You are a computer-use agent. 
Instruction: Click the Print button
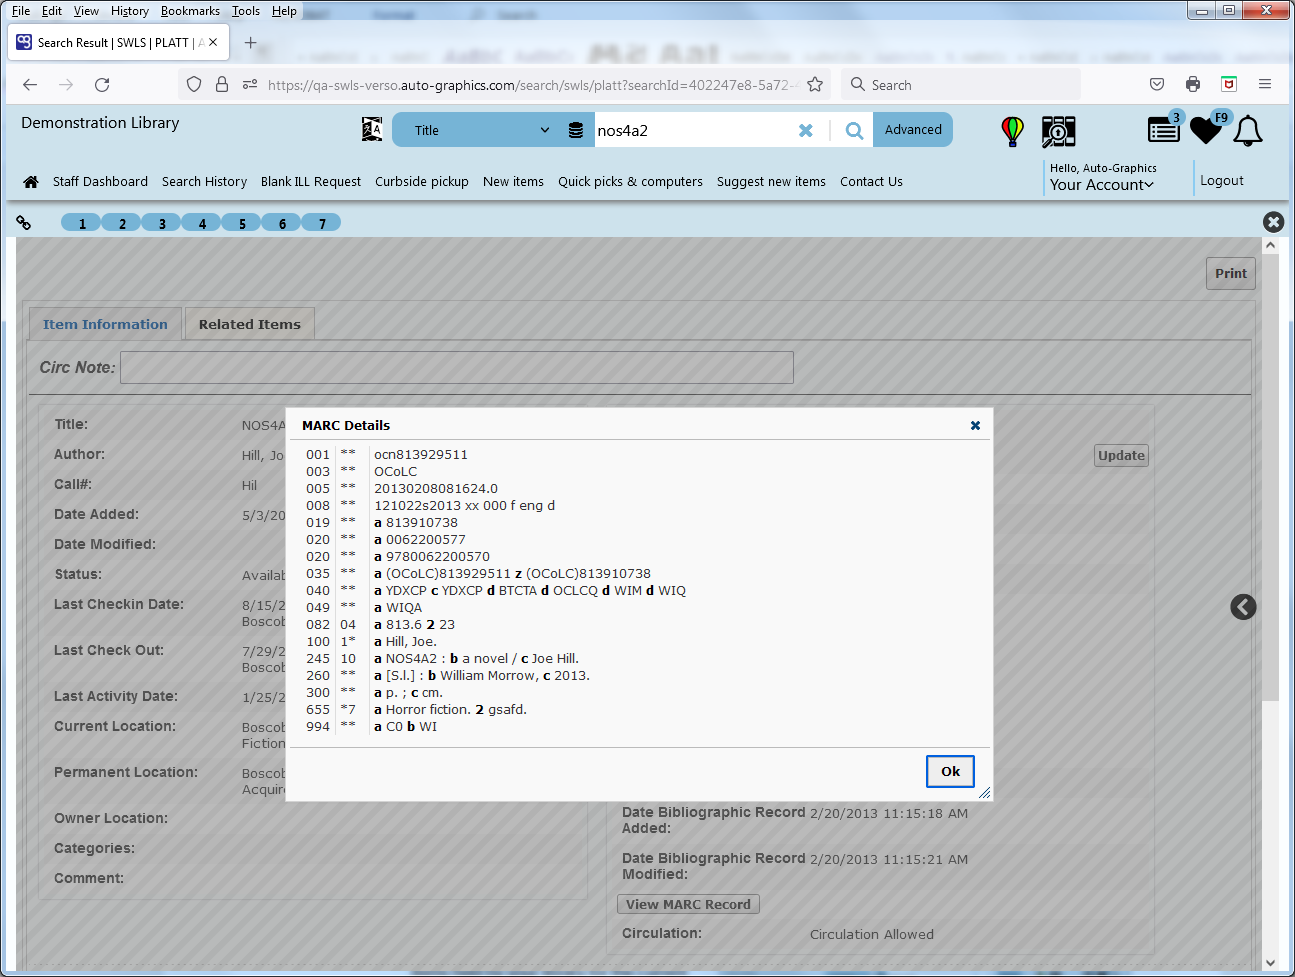1230,273
